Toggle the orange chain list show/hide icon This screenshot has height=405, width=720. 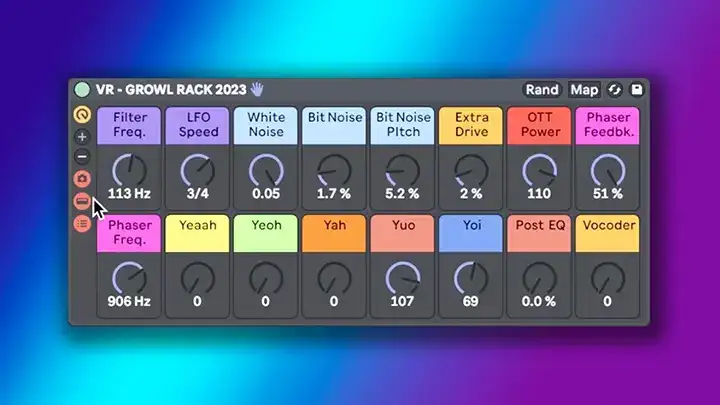click(x=82, y=201)
